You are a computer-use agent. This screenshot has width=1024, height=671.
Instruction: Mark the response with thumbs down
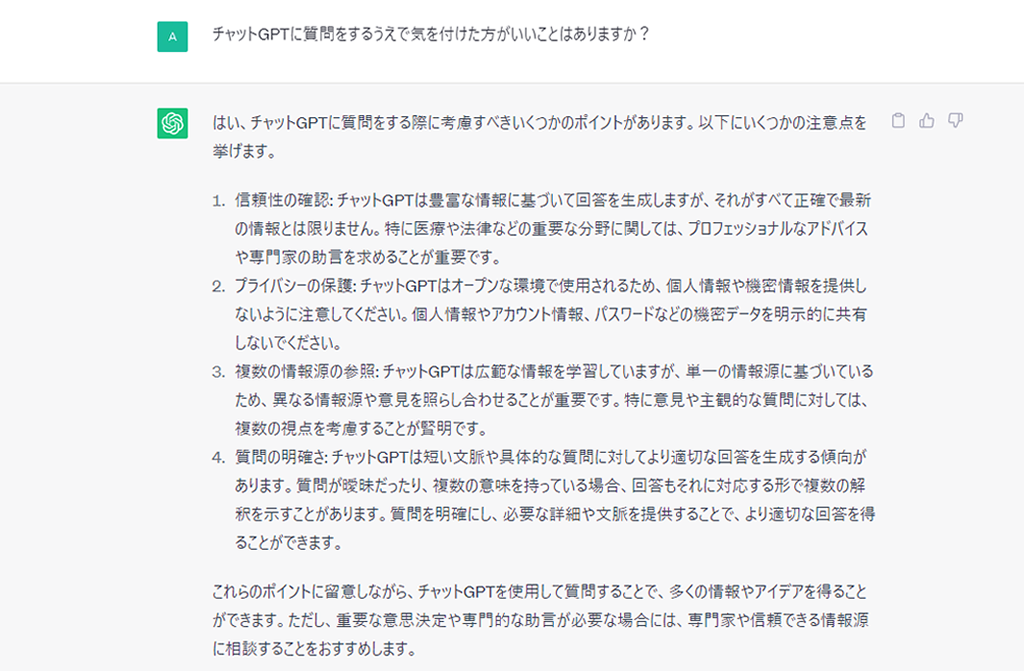(x=955, y=121)
